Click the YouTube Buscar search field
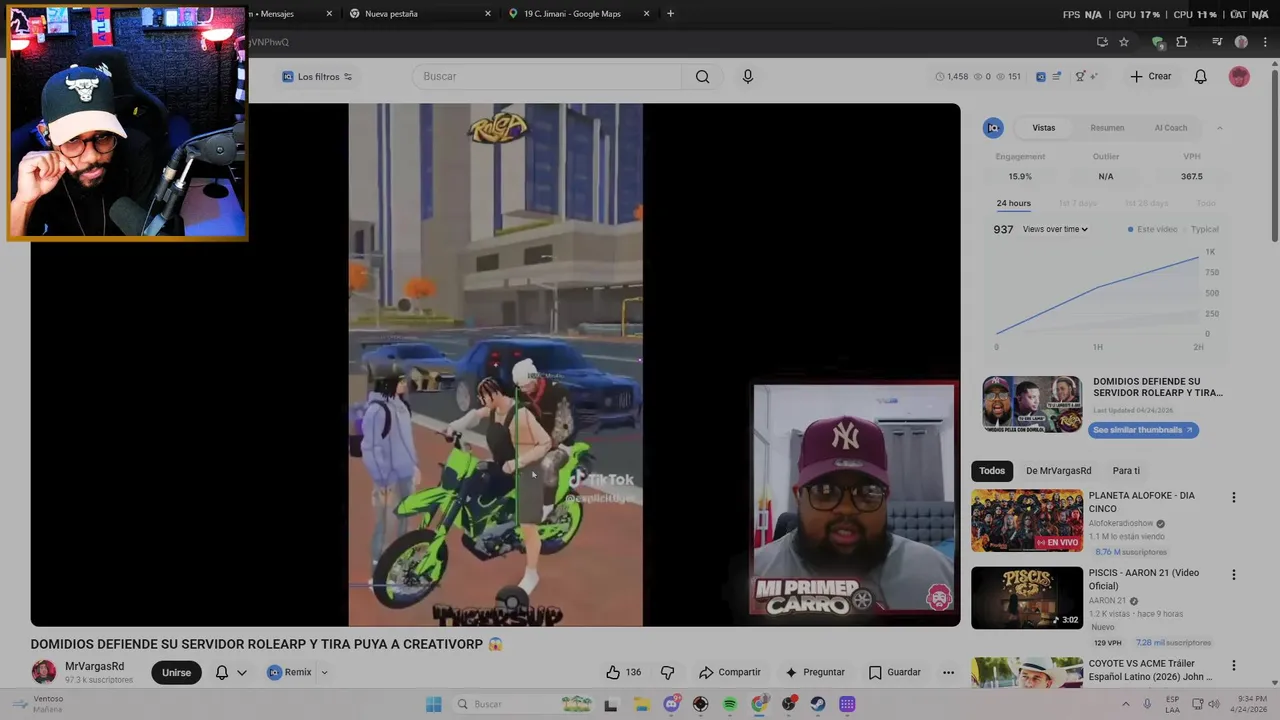This screenshot has width=1280, height=720. (x=547, y=77)
